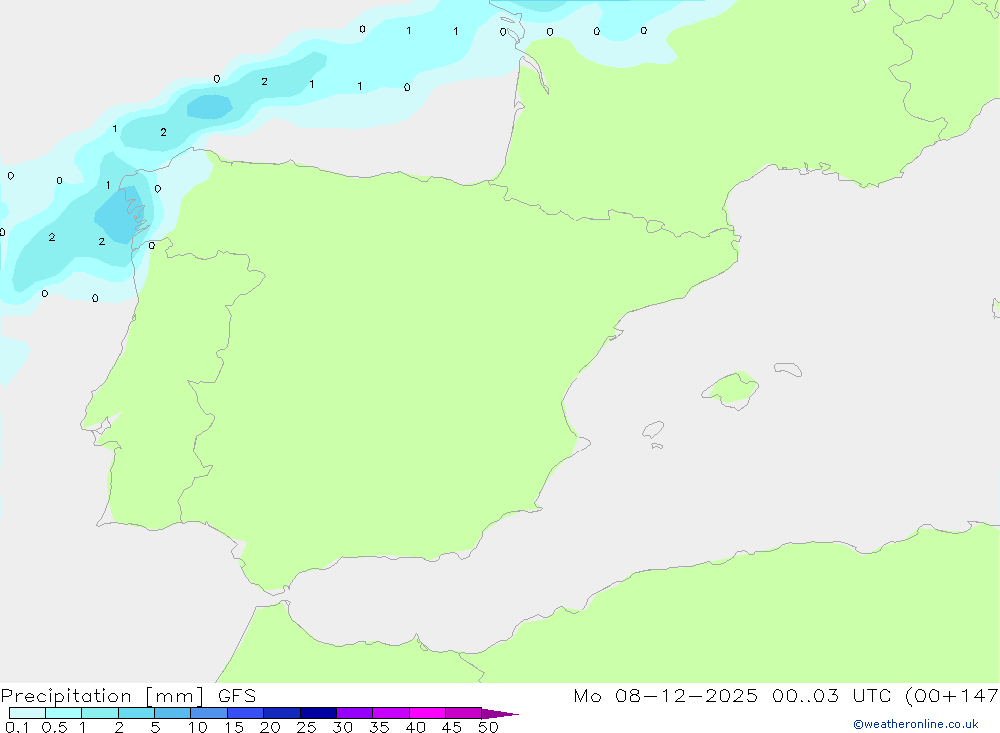The height and width of the screenshot is (733, 1000).
Task: Click the '00..03 UTC' time range text
Action: [831, 695]
